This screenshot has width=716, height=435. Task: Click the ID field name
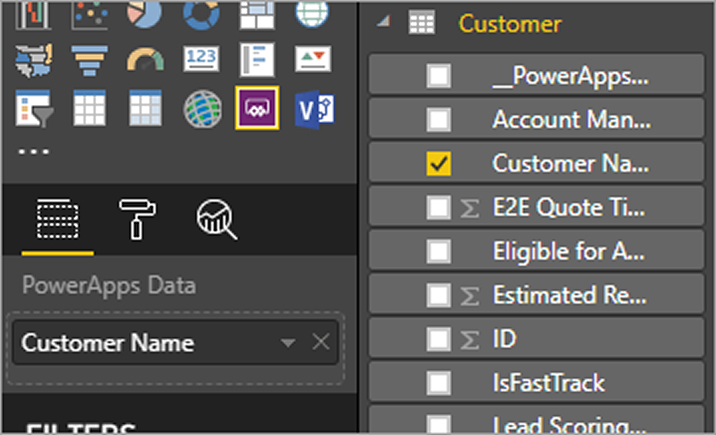504,339
